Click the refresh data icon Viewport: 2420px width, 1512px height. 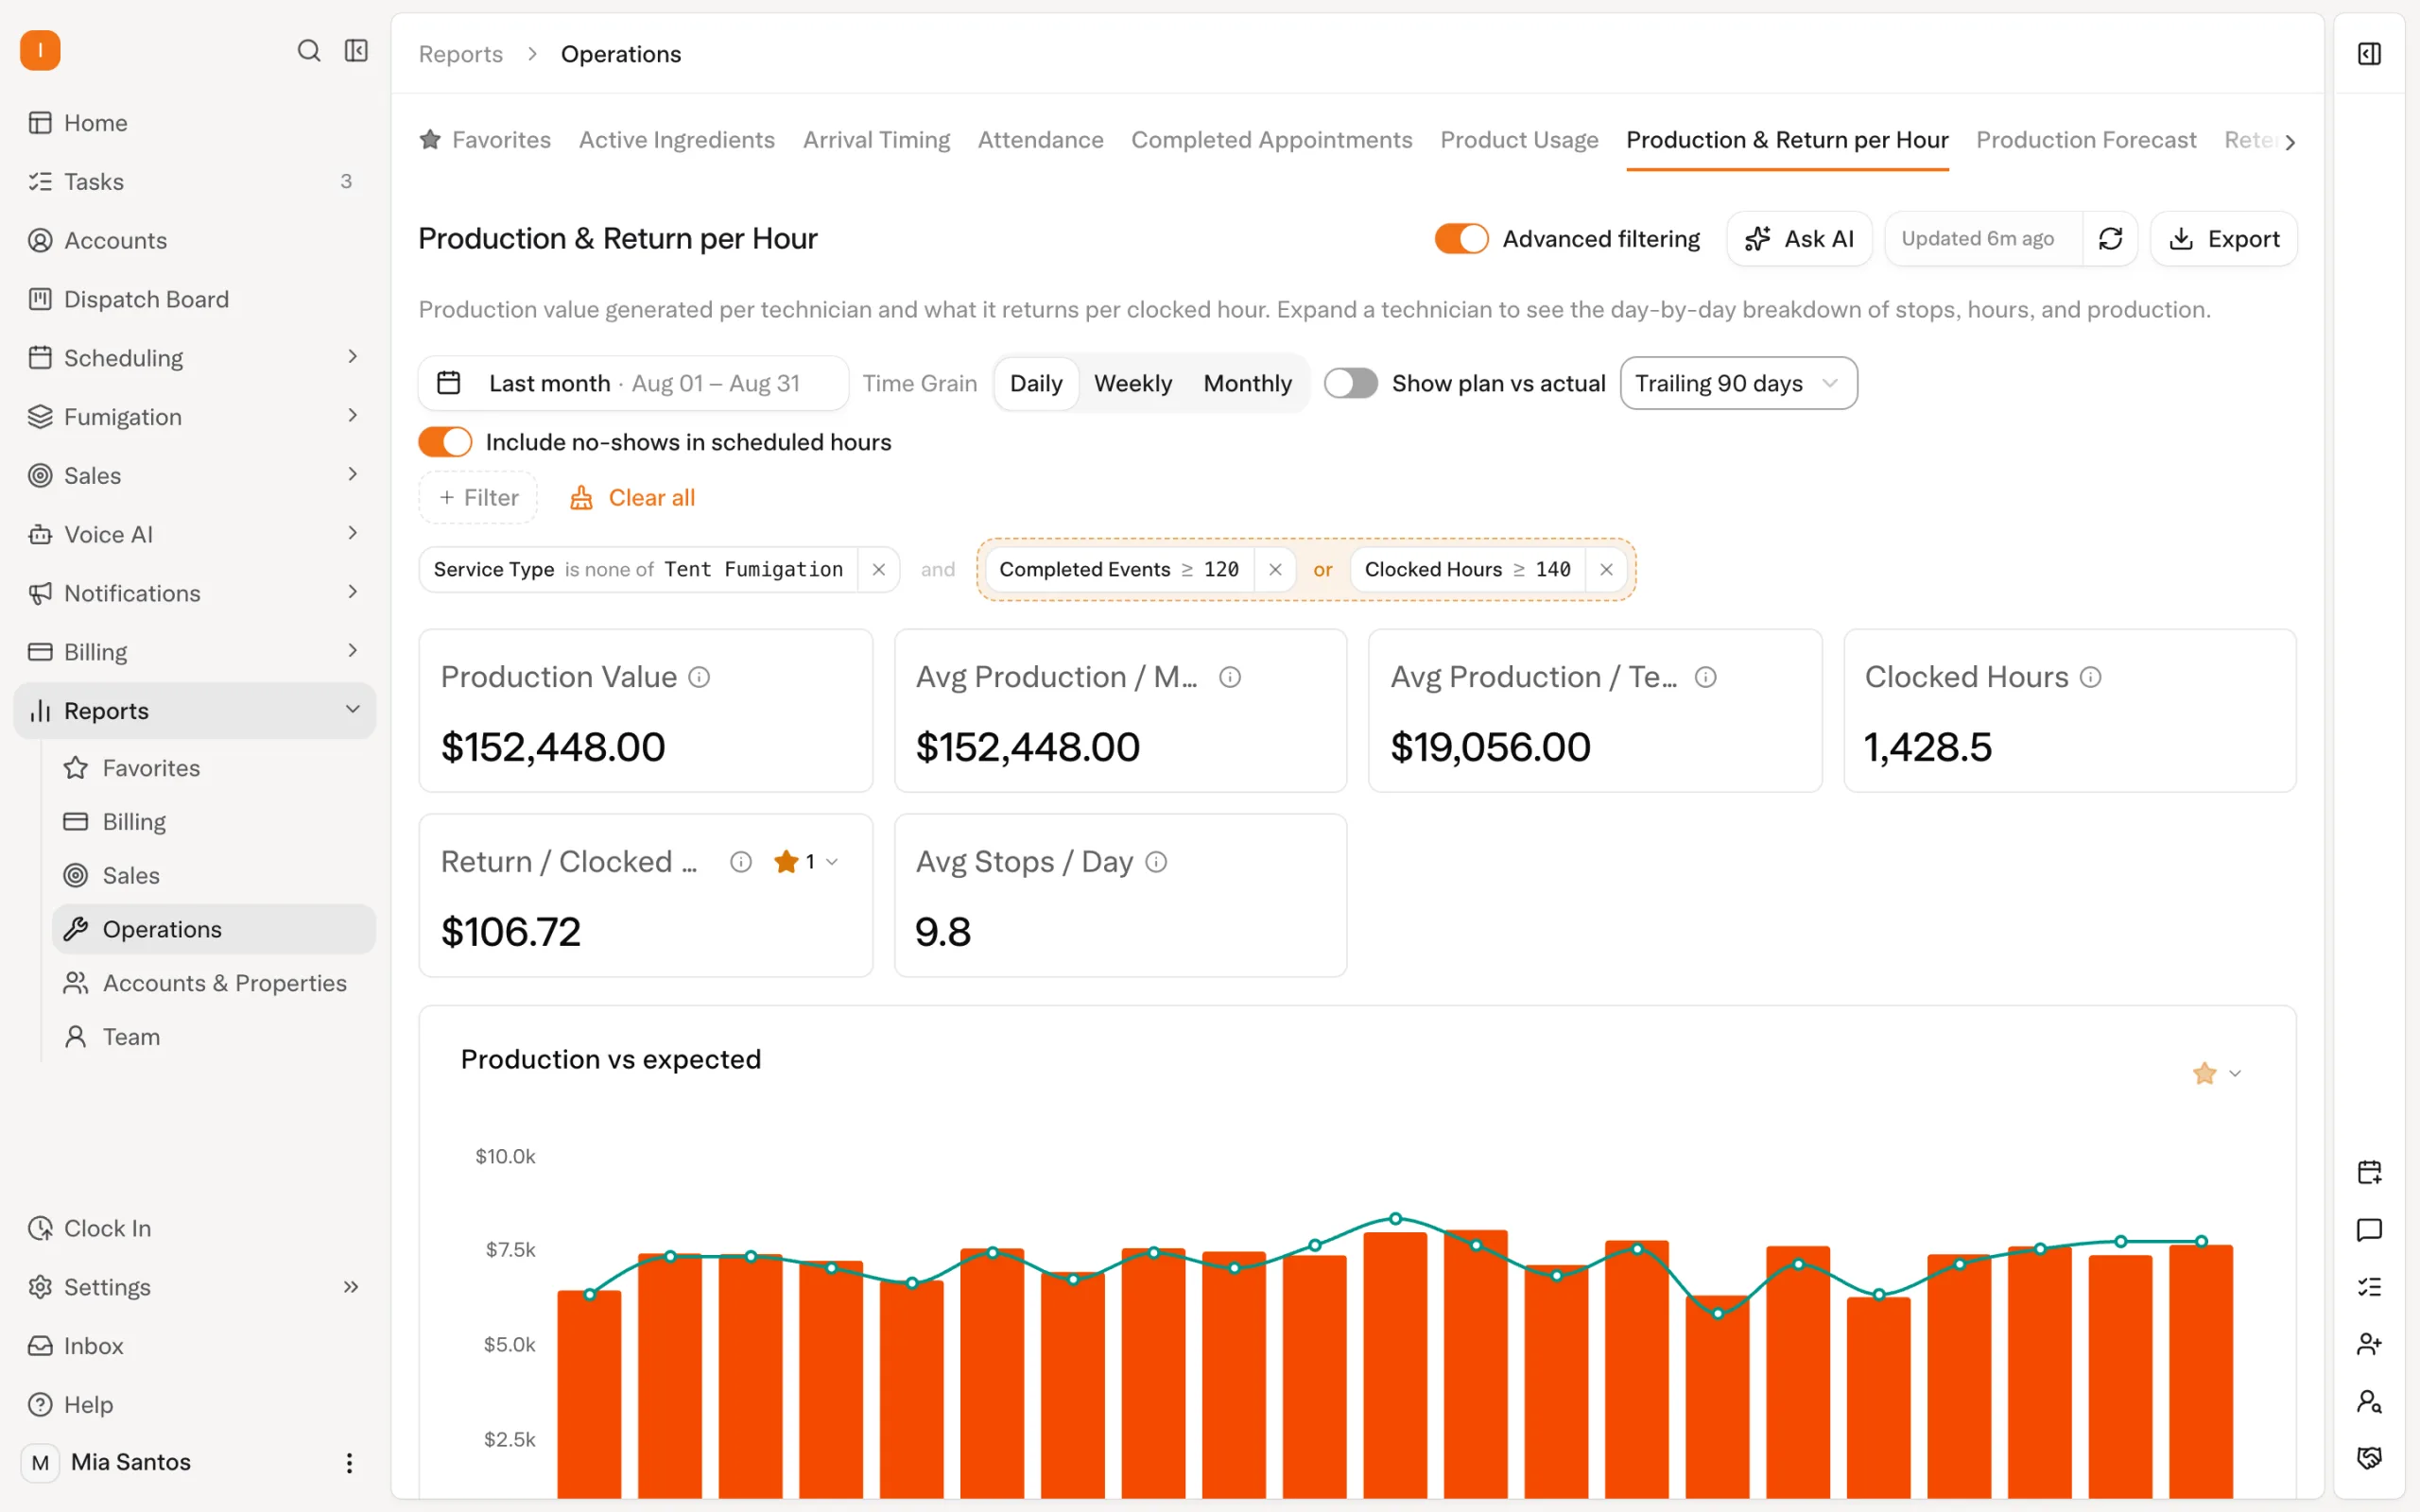point(2110,239)
